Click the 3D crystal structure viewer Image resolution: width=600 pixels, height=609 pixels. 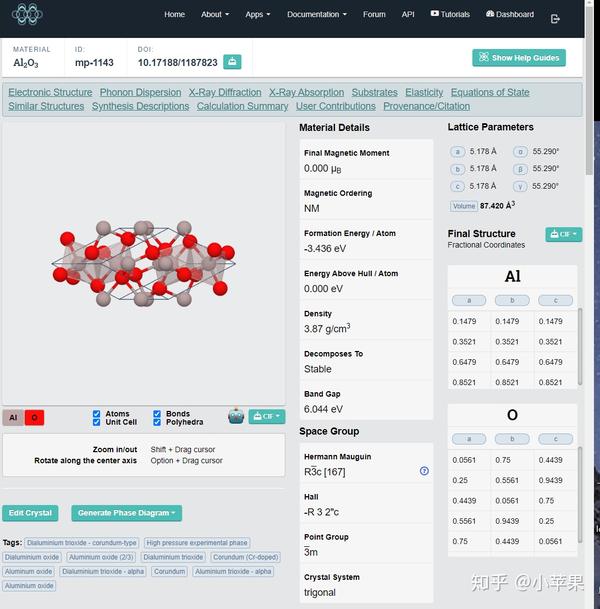point(144,264)
